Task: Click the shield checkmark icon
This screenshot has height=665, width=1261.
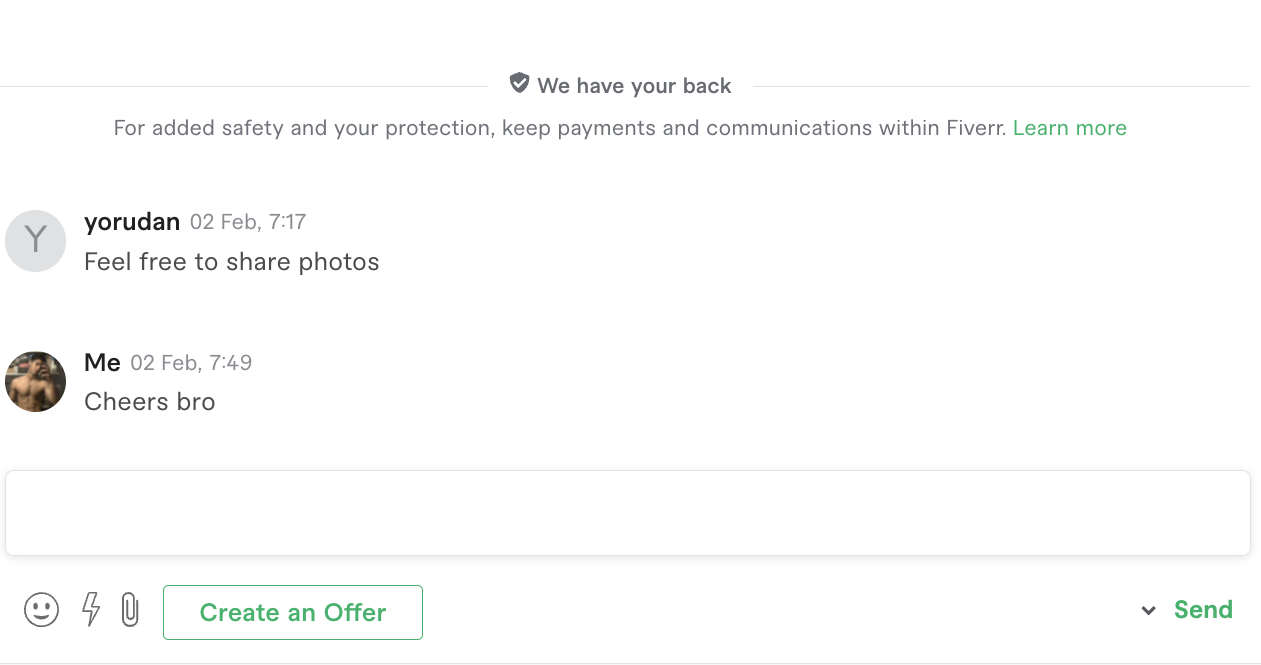Action: 519,84
